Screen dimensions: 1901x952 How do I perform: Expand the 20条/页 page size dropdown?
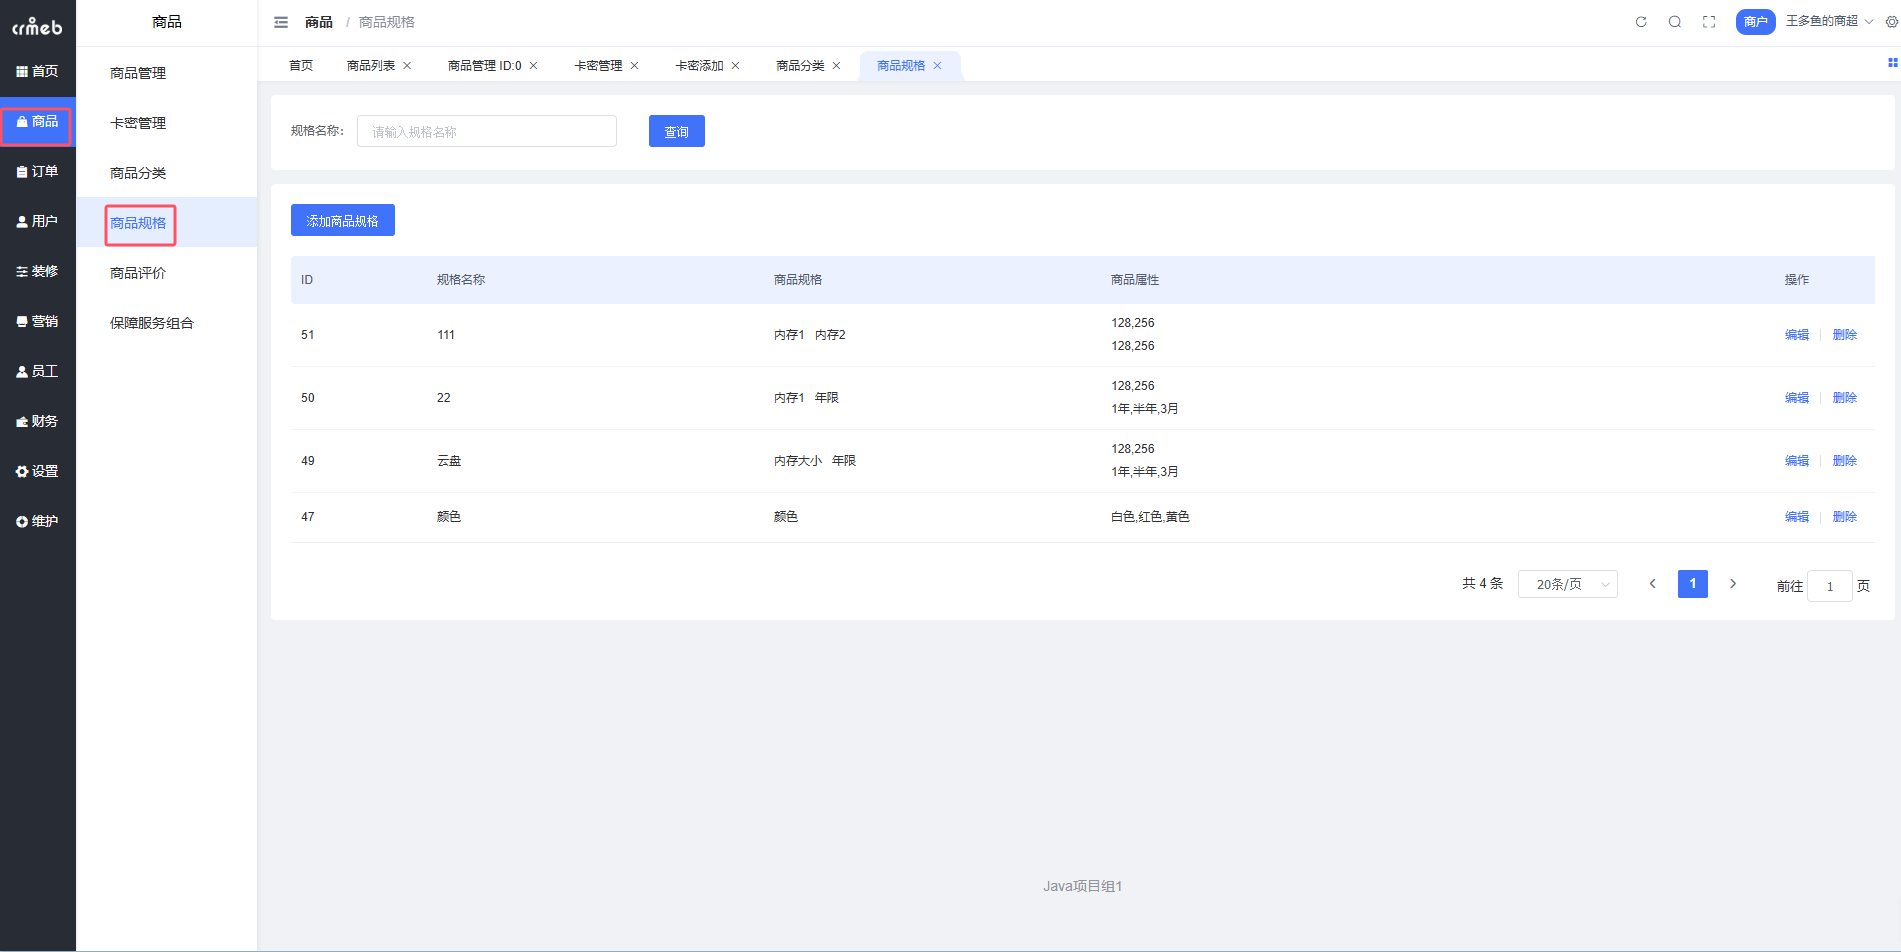pyautogui.click(x=1567, y=585)
